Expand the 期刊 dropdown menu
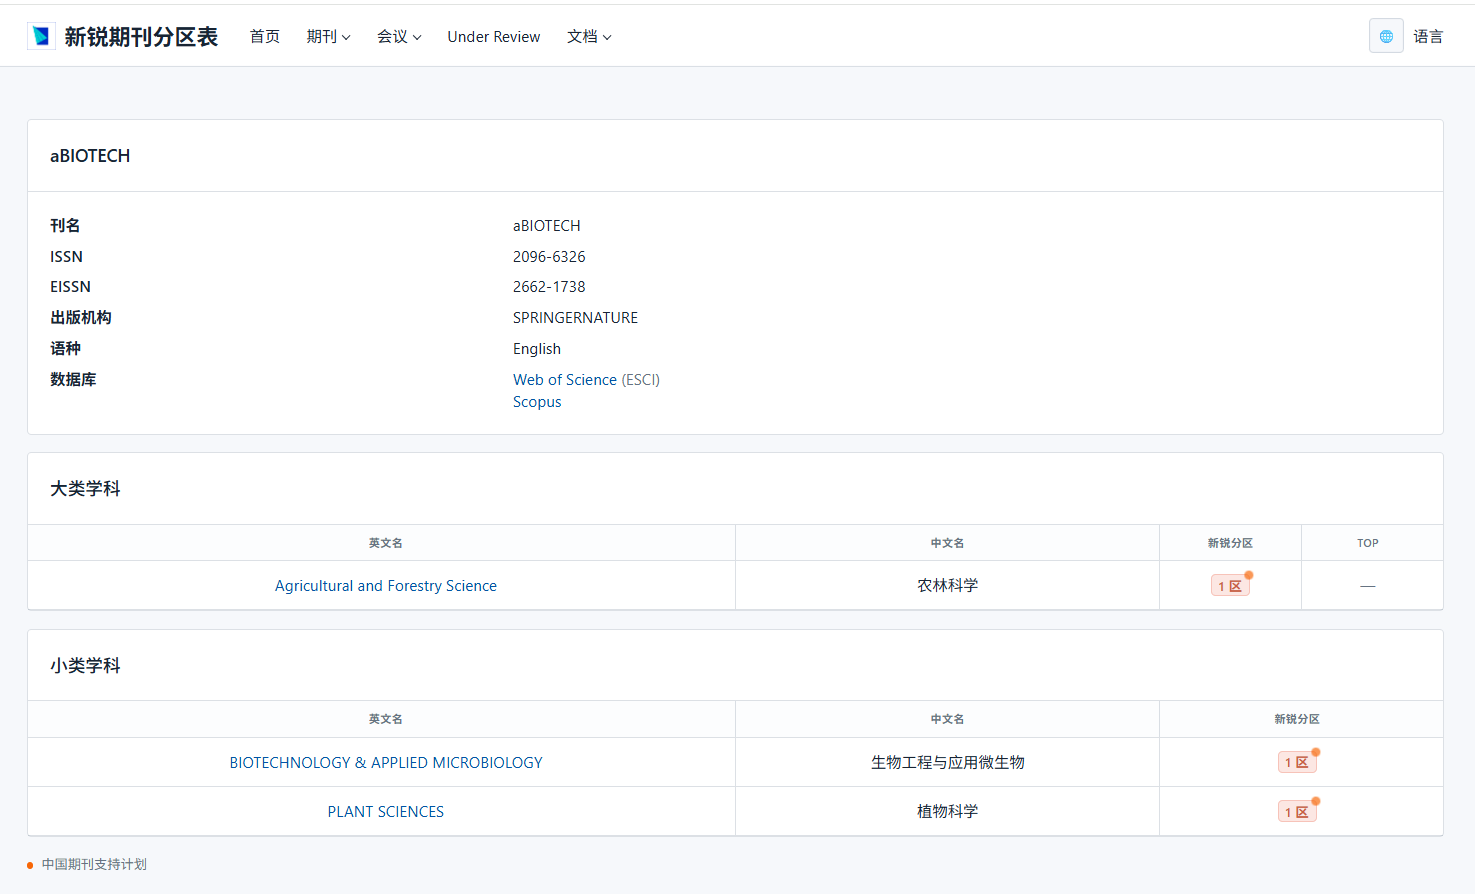 (x=328, y=37)
